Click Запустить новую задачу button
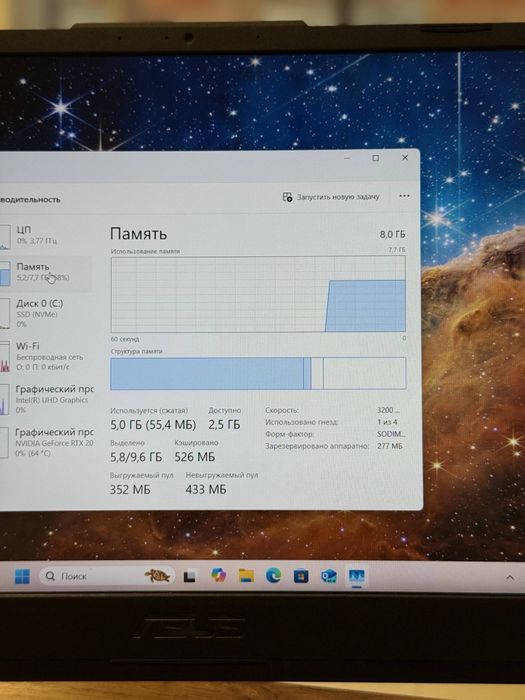The width and height of the screenshot is (525, 700). [x=331, y=196]
